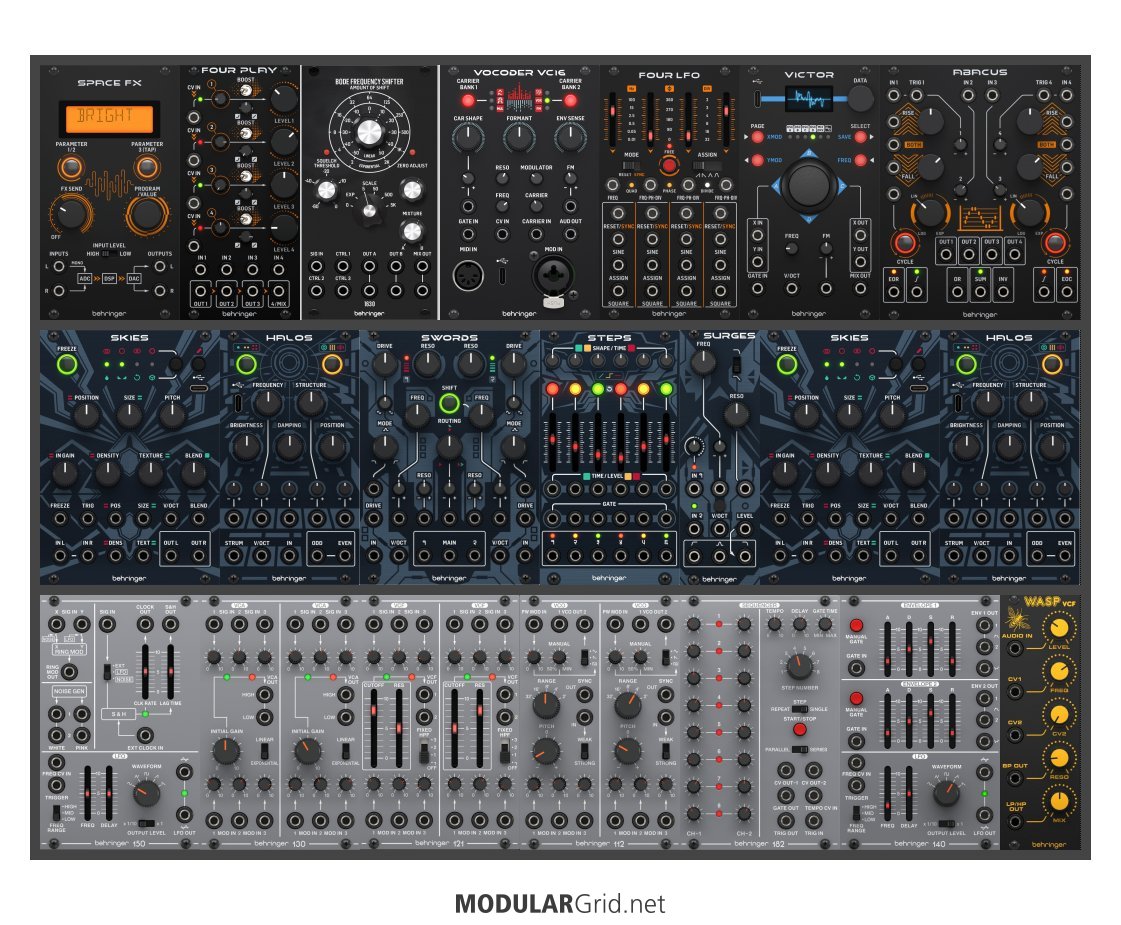
Task: Open the MODULARGrid.net logo link
Action: click(x=560, y=904)
